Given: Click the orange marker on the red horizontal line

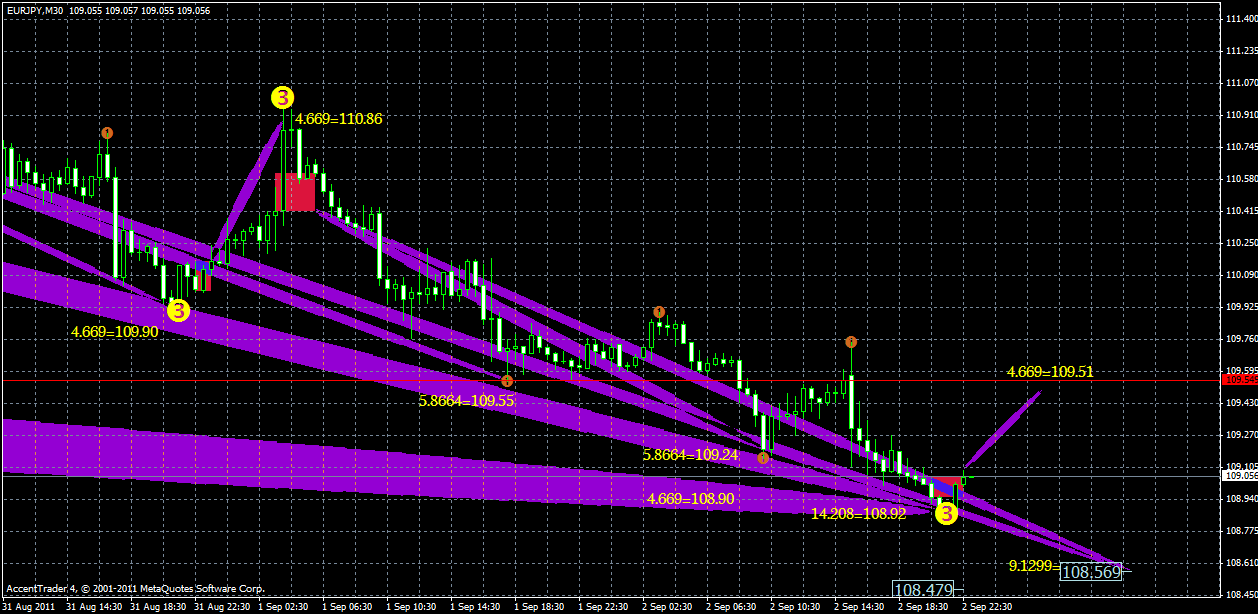Looking at the screenshot, I should click(x=507, y=381).
